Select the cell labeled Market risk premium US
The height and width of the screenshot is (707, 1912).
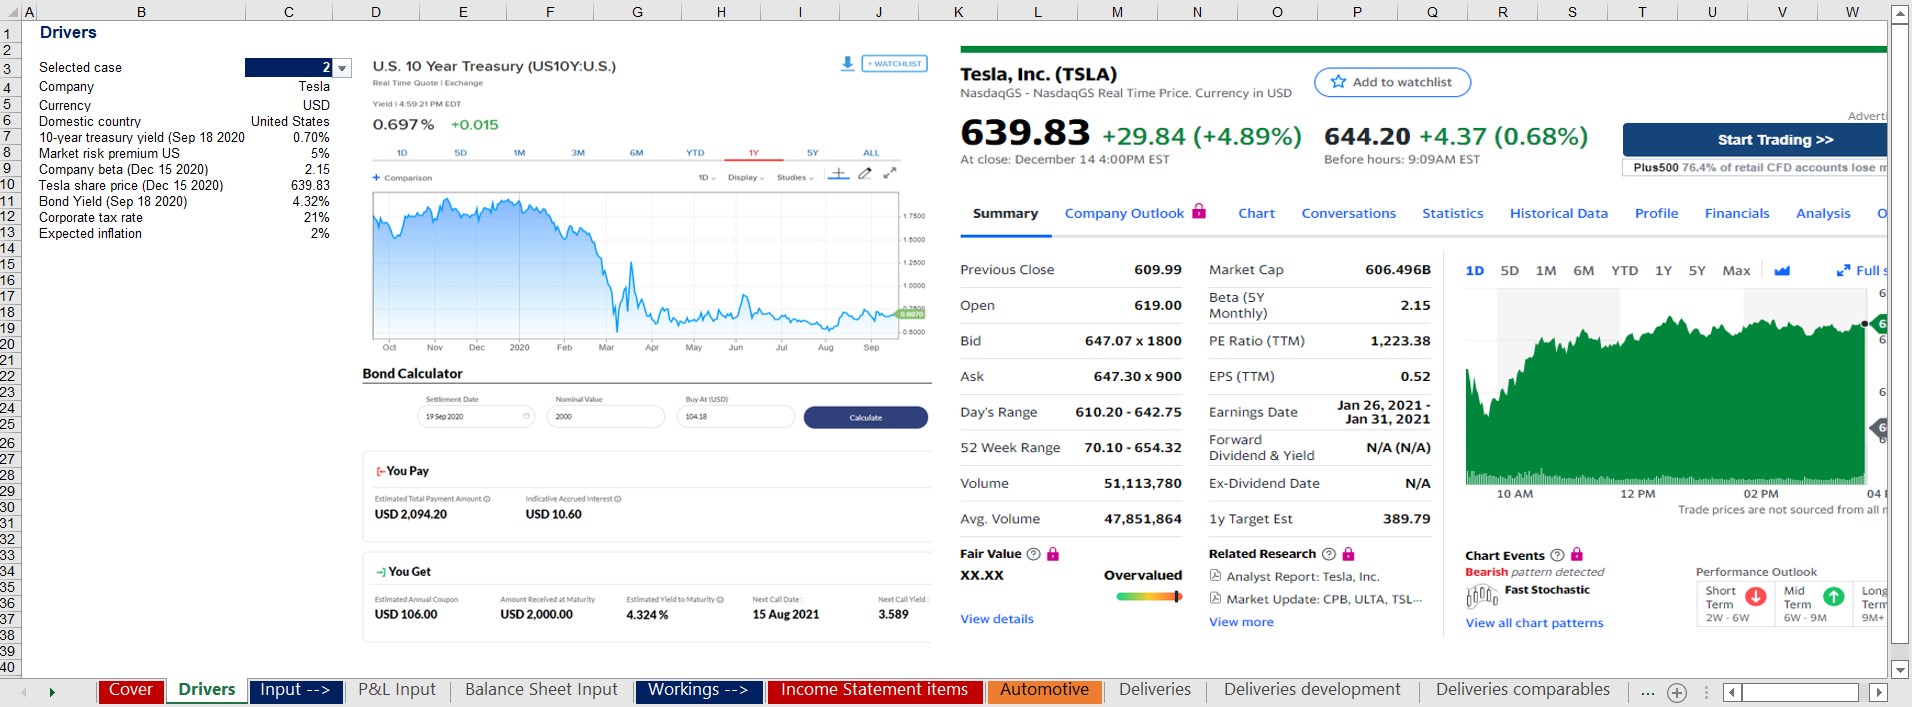pyautogui.click(x=141, y=154)
